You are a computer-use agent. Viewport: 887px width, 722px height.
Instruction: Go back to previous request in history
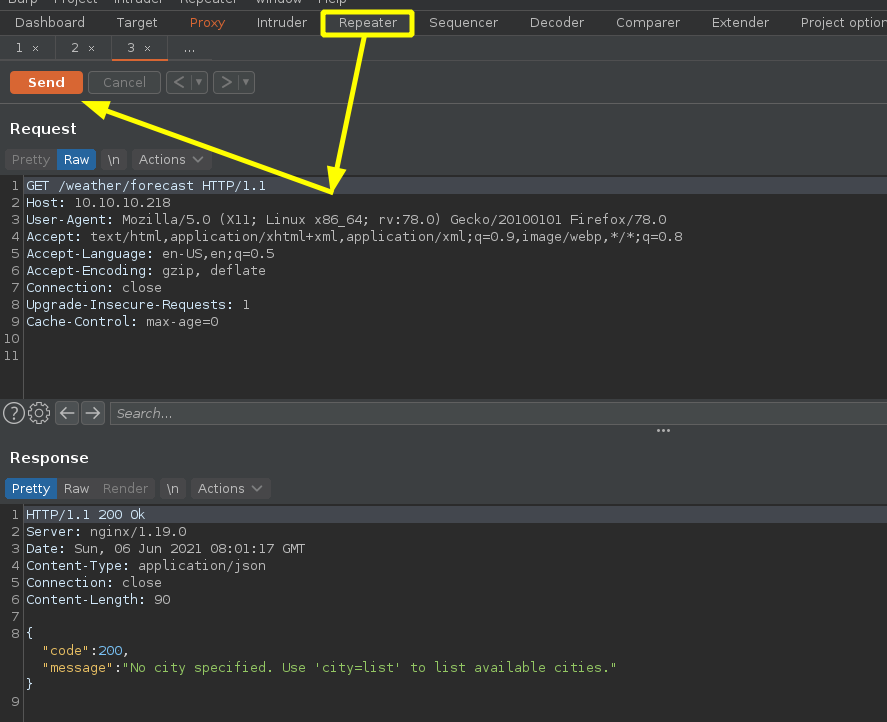179,83
